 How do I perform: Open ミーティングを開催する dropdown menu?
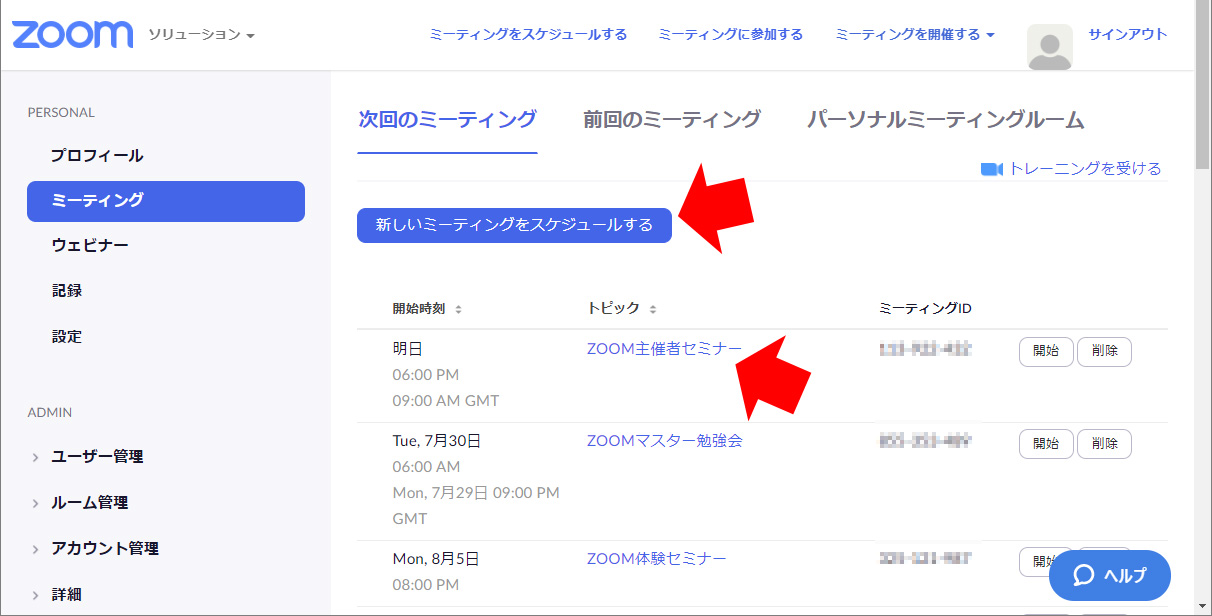point(914,34)
